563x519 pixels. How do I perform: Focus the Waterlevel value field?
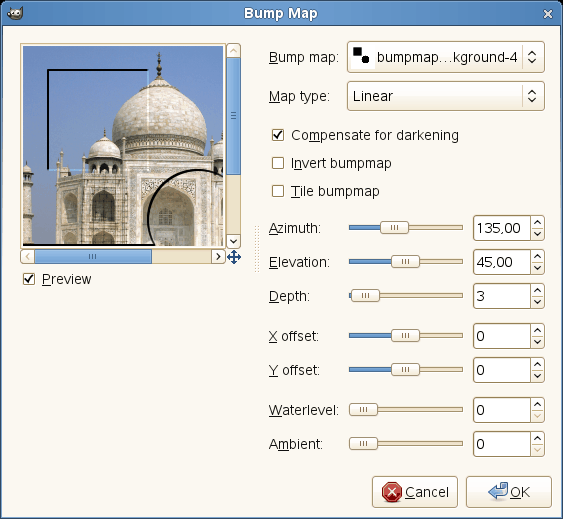[x=502, y=410]
